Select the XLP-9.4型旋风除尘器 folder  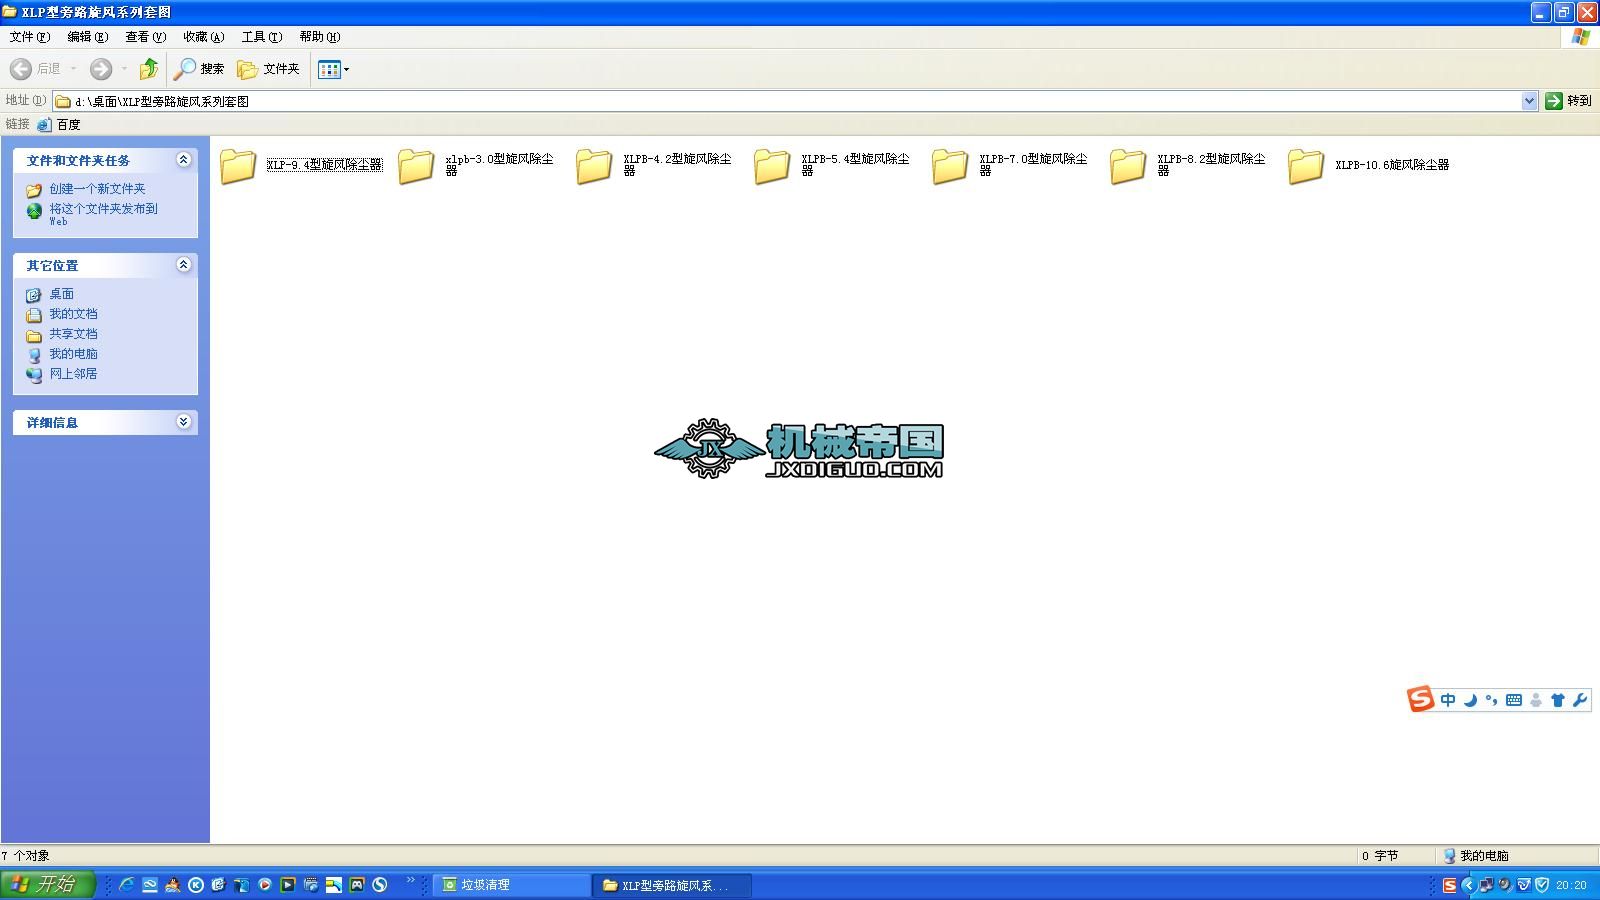point(301,165)
